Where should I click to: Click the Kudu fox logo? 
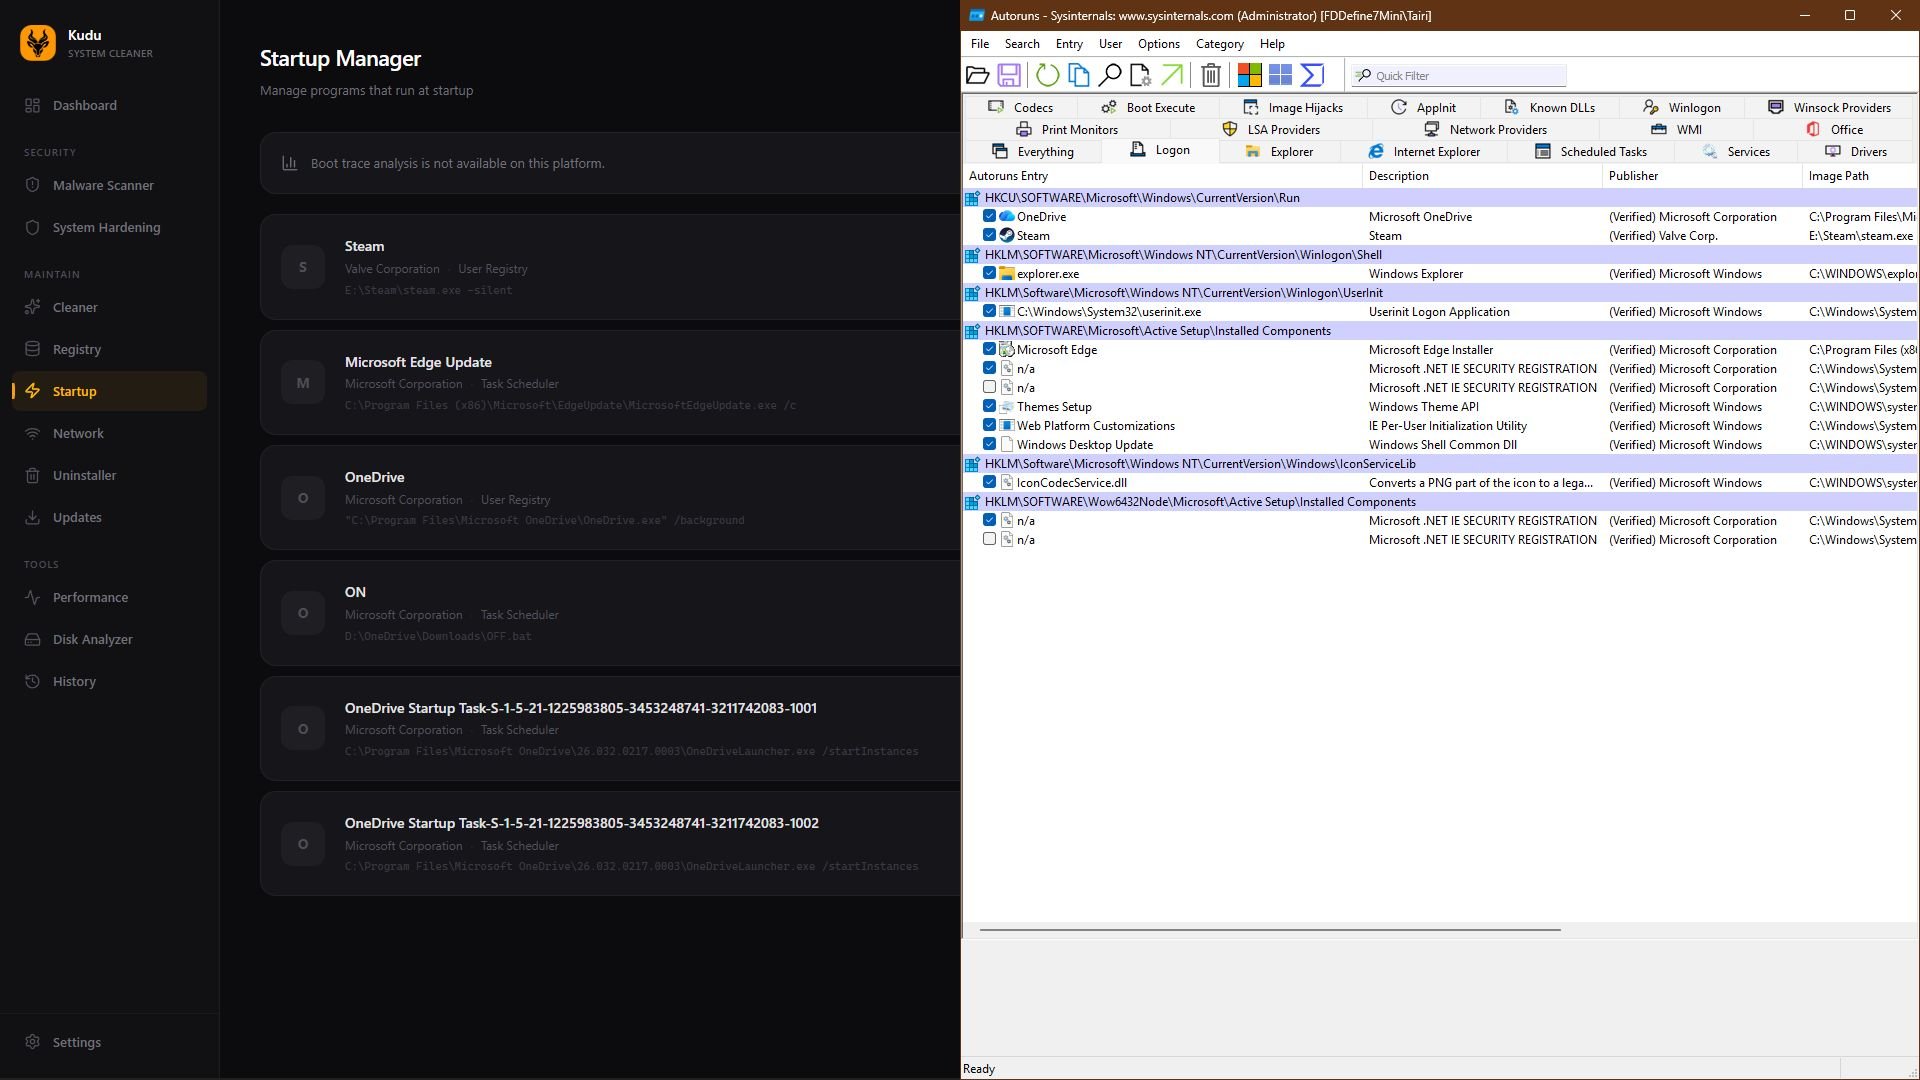click(38, 43)
